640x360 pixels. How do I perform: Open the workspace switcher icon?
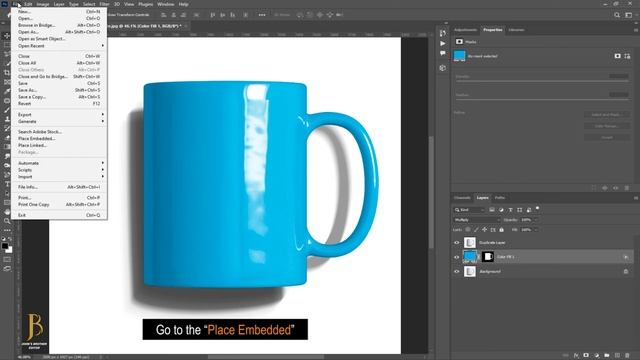[629, 15]
